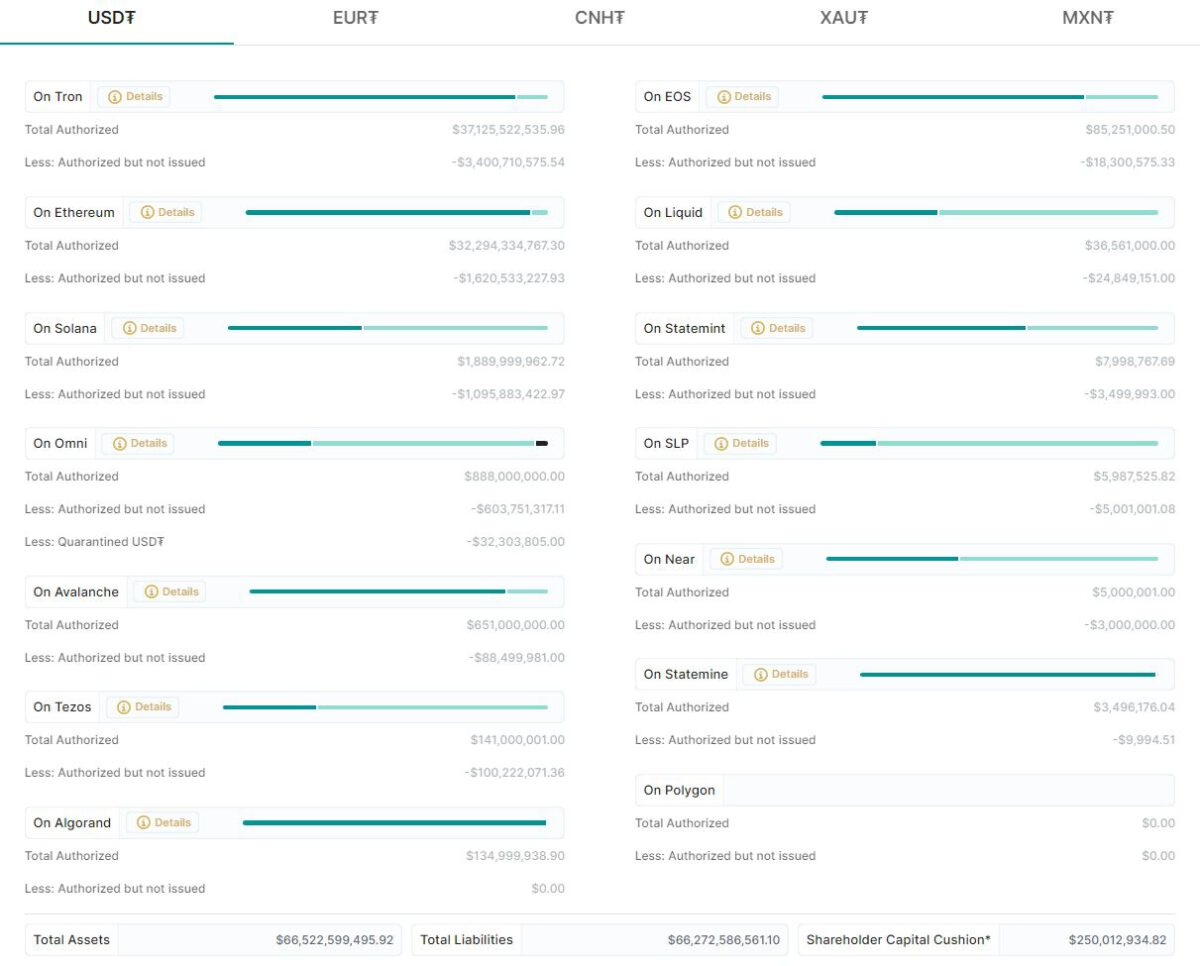
Task: Click the On Tron issuance progress bar
Action: pyautogui.click(x=380, y=97)
